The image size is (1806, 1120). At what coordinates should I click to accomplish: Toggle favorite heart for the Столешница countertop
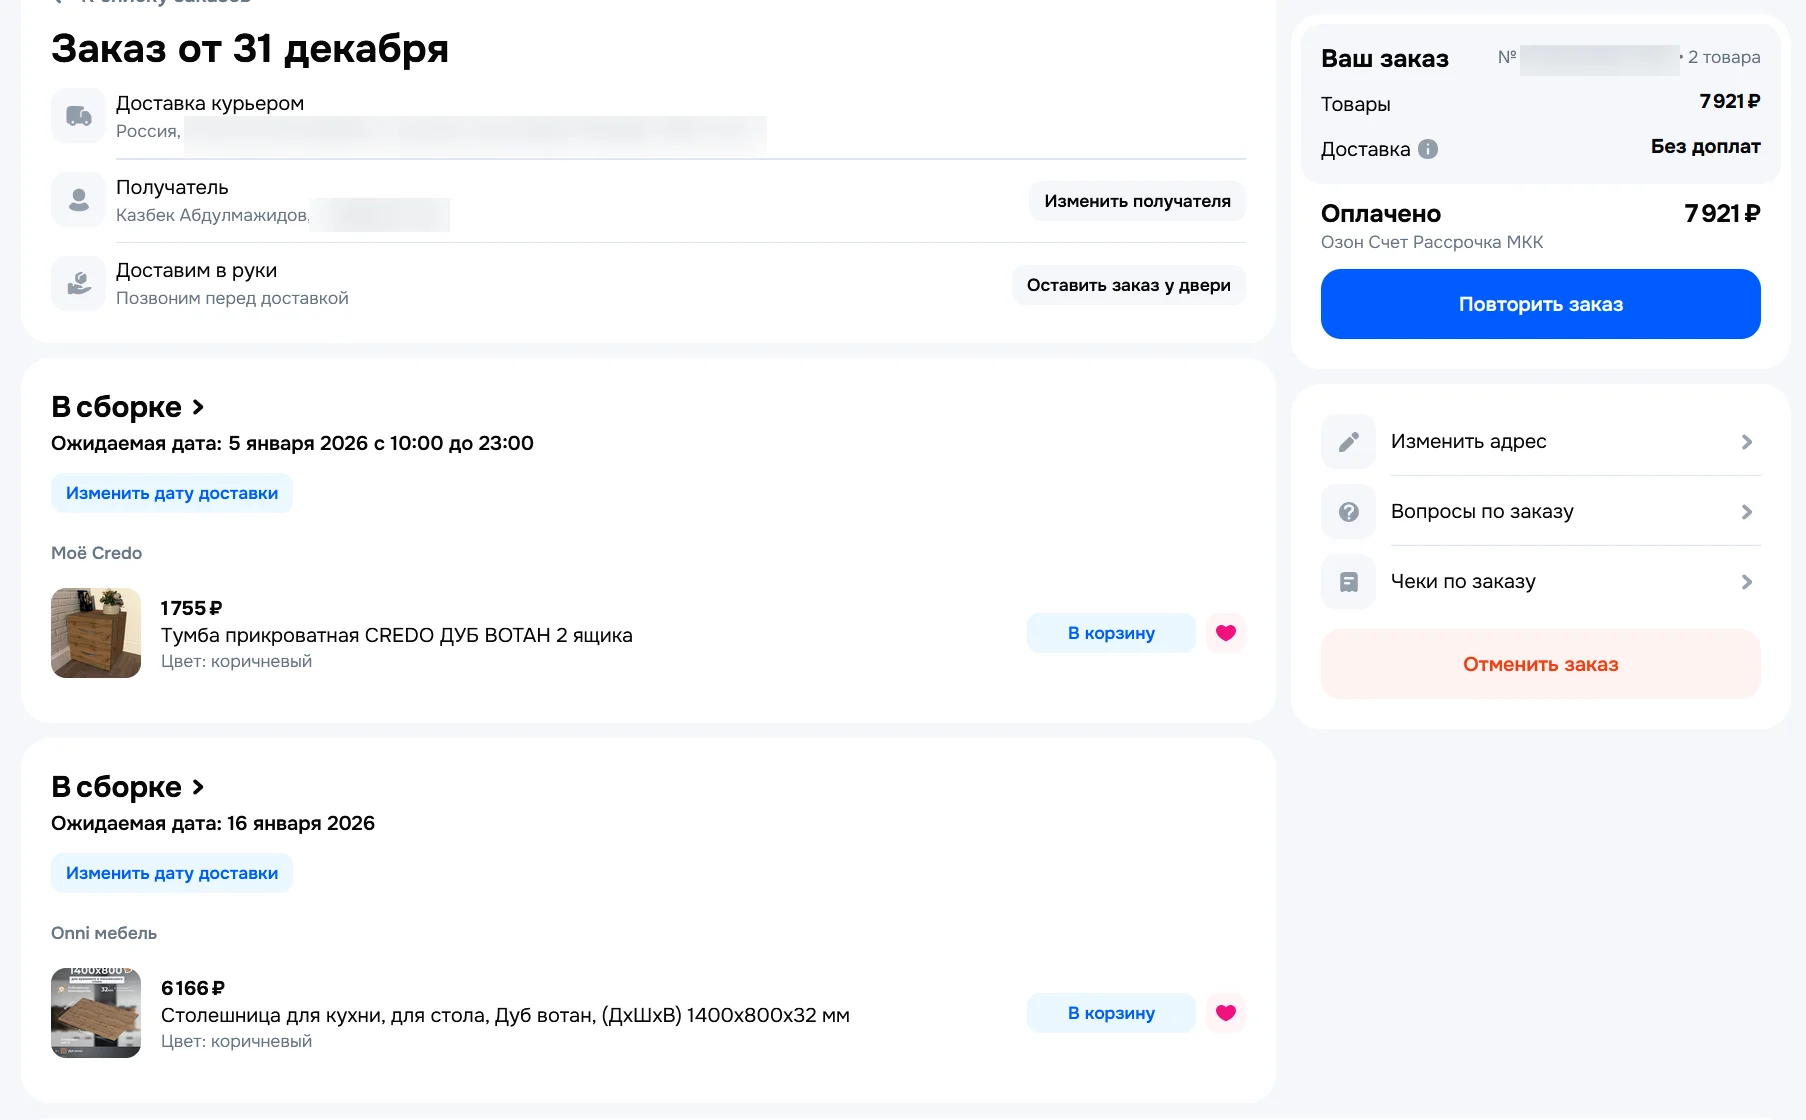point(1226,1013)
